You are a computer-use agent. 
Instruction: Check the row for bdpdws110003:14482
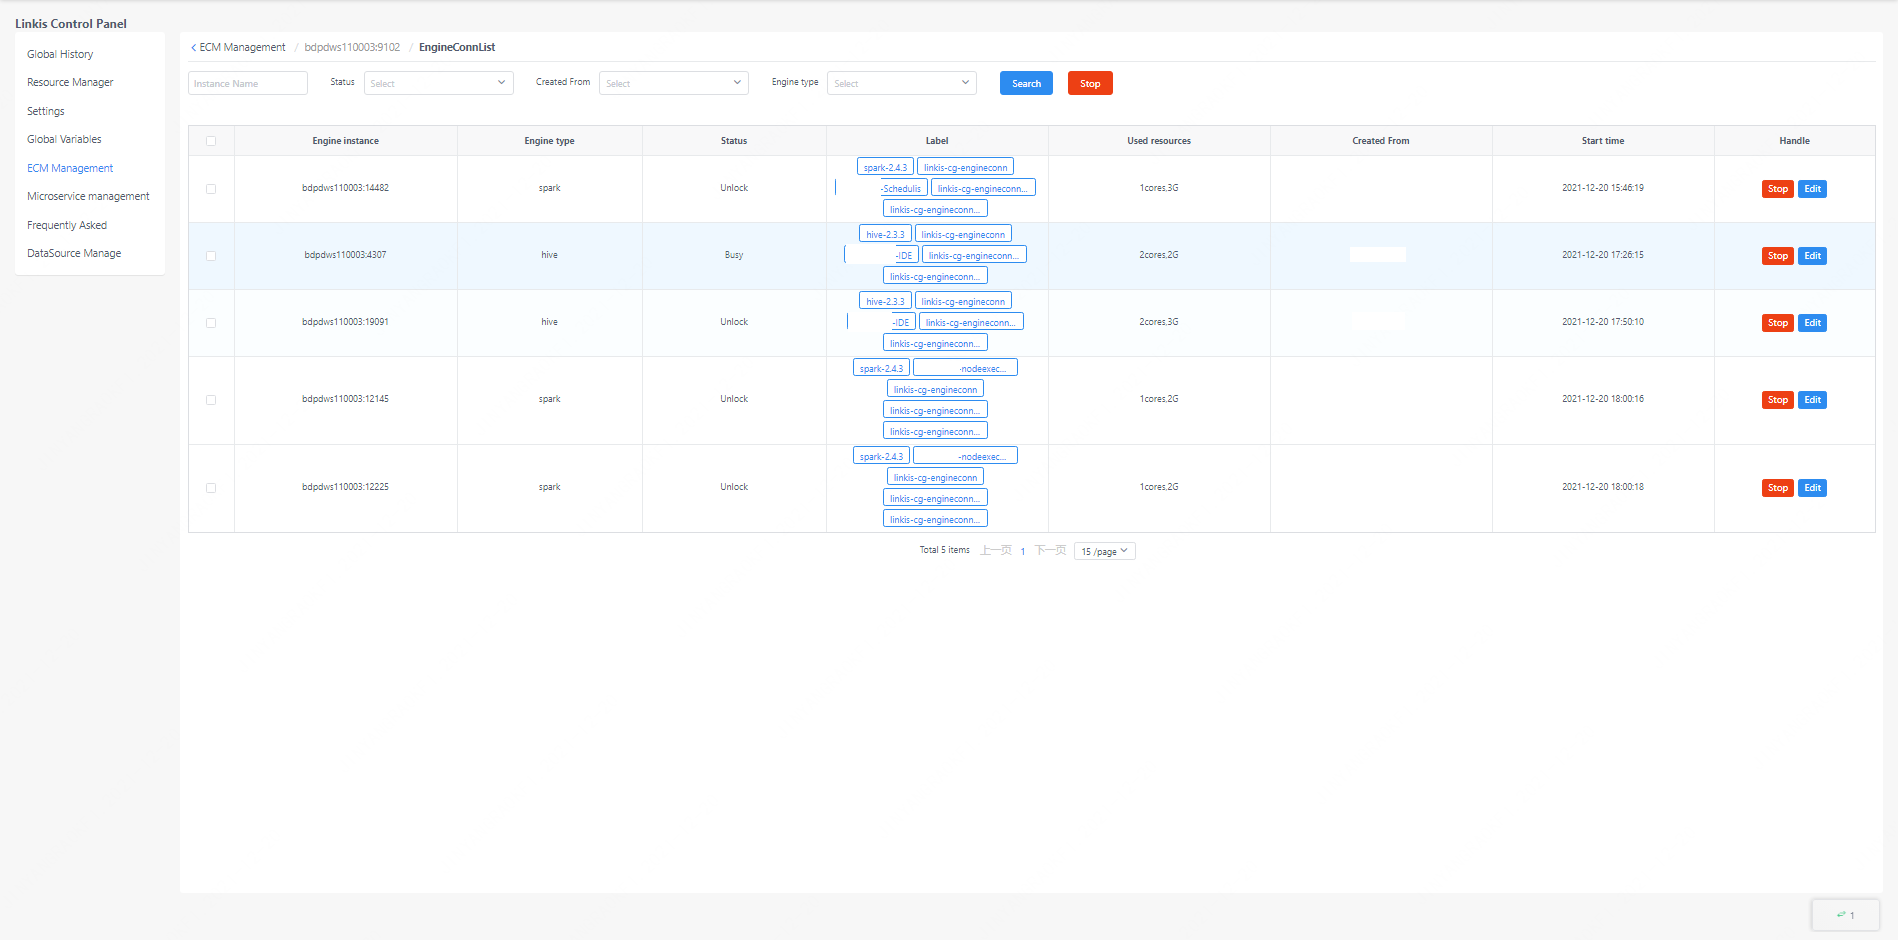coord(211,189)
